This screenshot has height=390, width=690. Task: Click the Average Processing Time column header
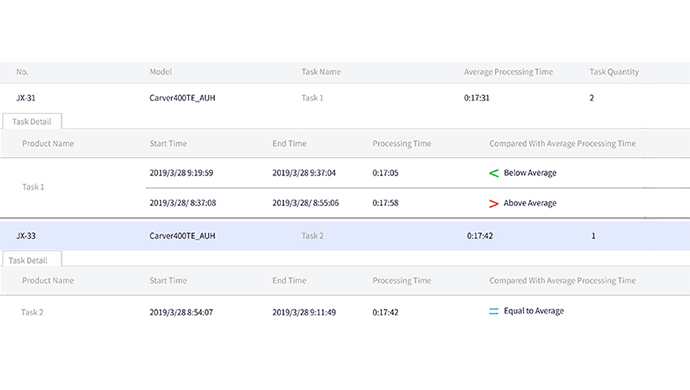(508, 72)
